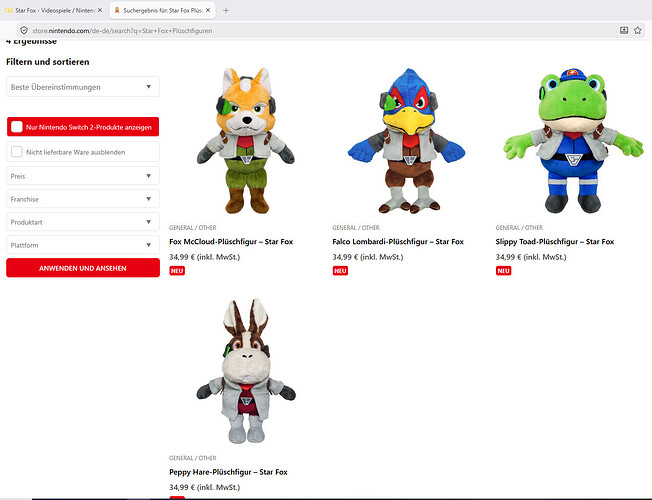Image resolution: width=652 pixels, height=500 pixels.
Task: Expand the Produktart filter
Action: pos(83,222)
